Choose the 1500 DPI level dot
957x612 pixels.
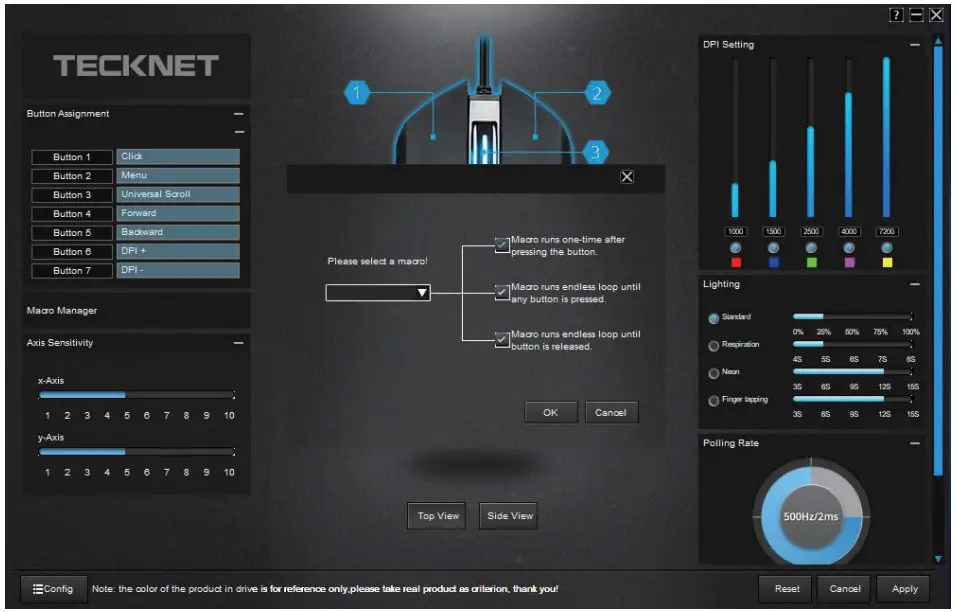pyautogui.click(x=773, y=248)
